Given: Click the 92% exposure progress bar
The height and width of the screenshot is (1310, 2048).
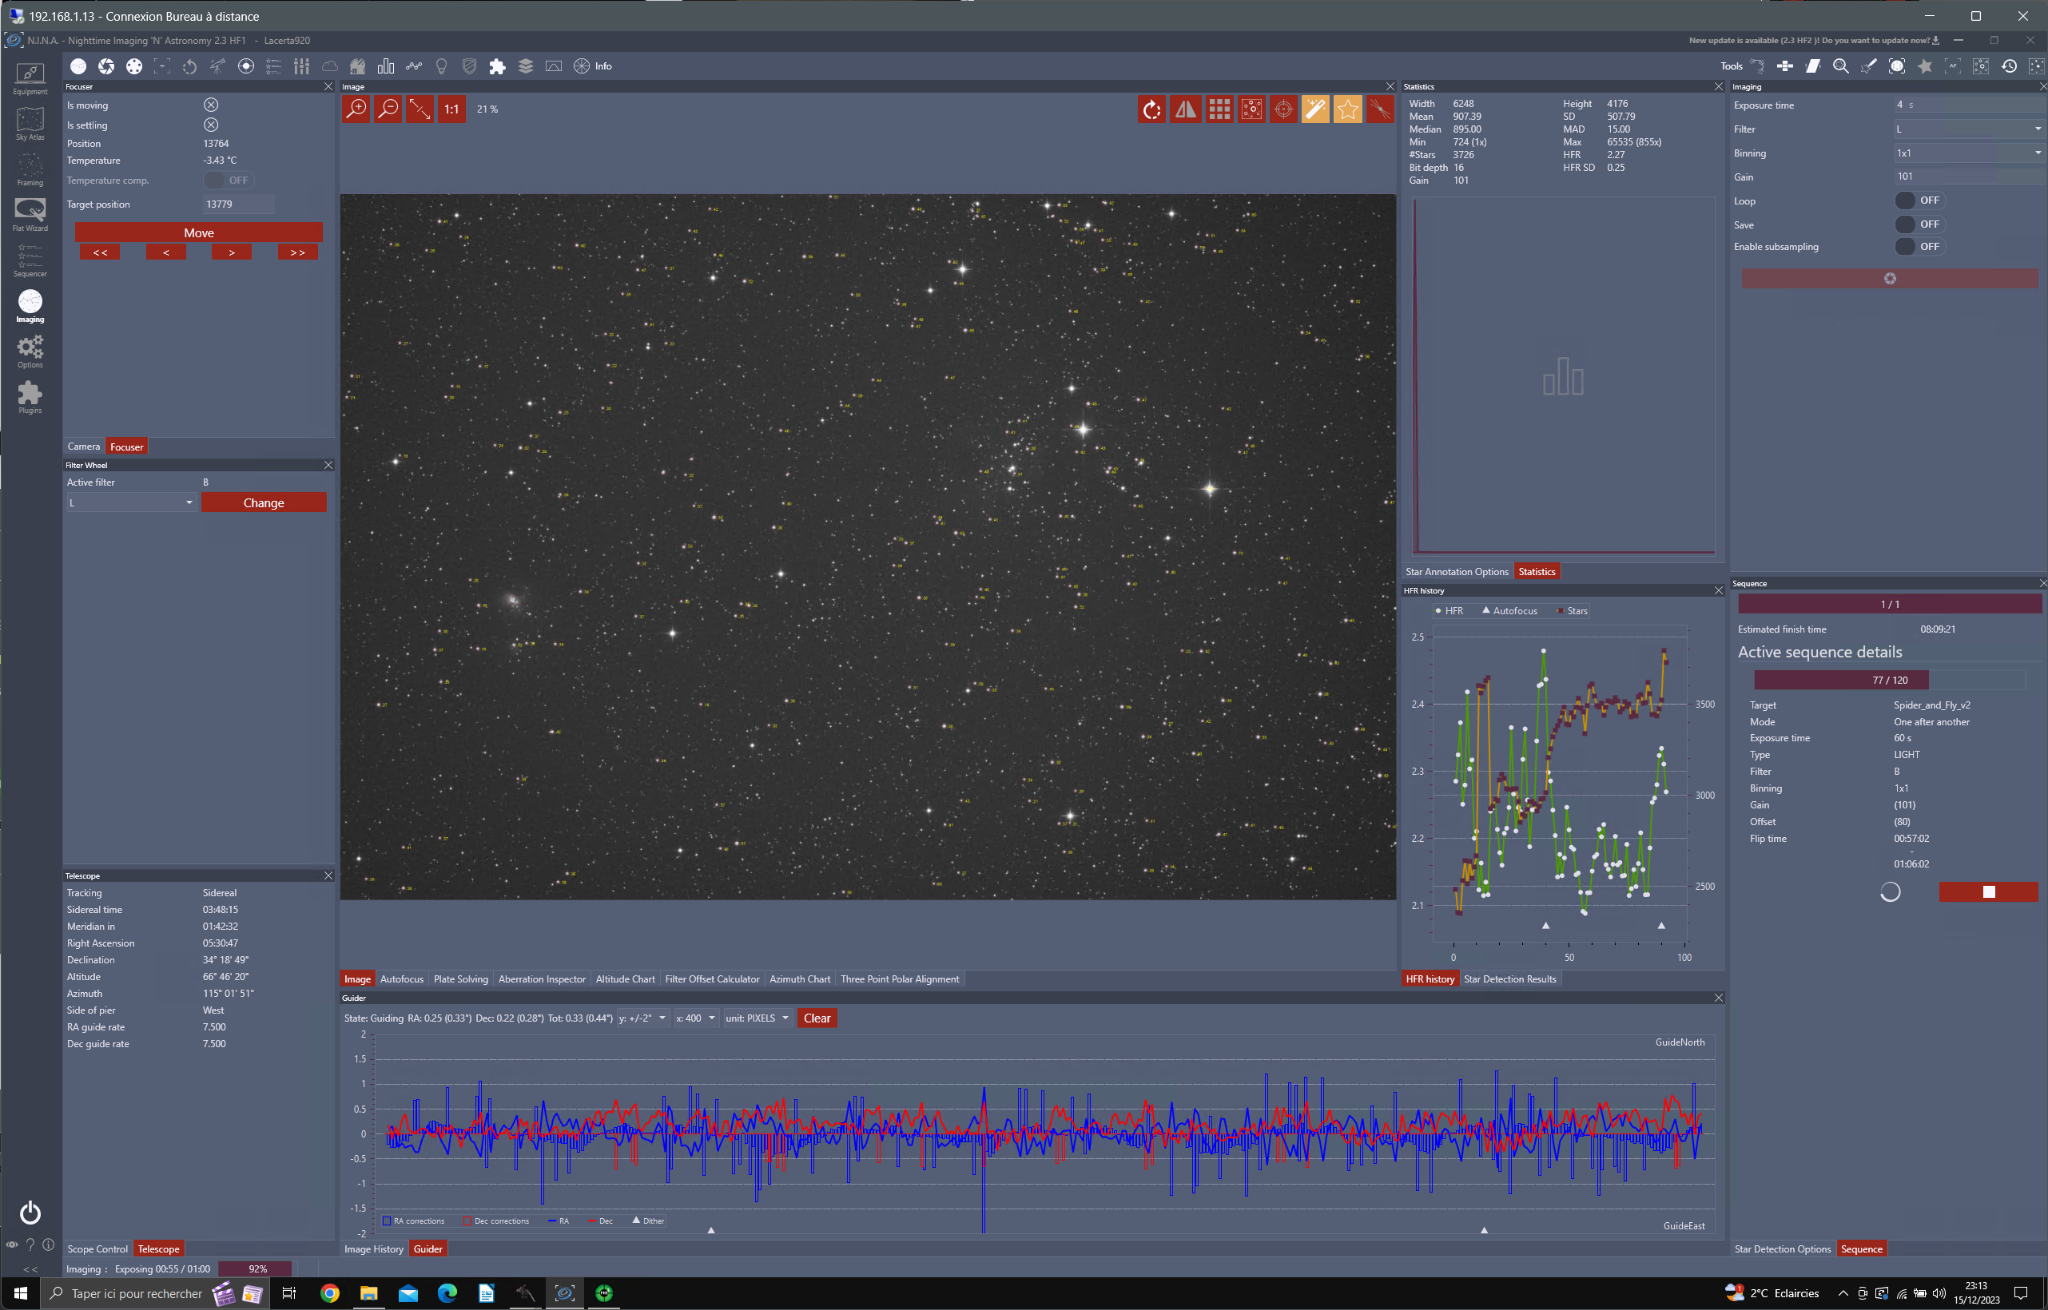Looking at the screenshot, I should [256, 1269].
